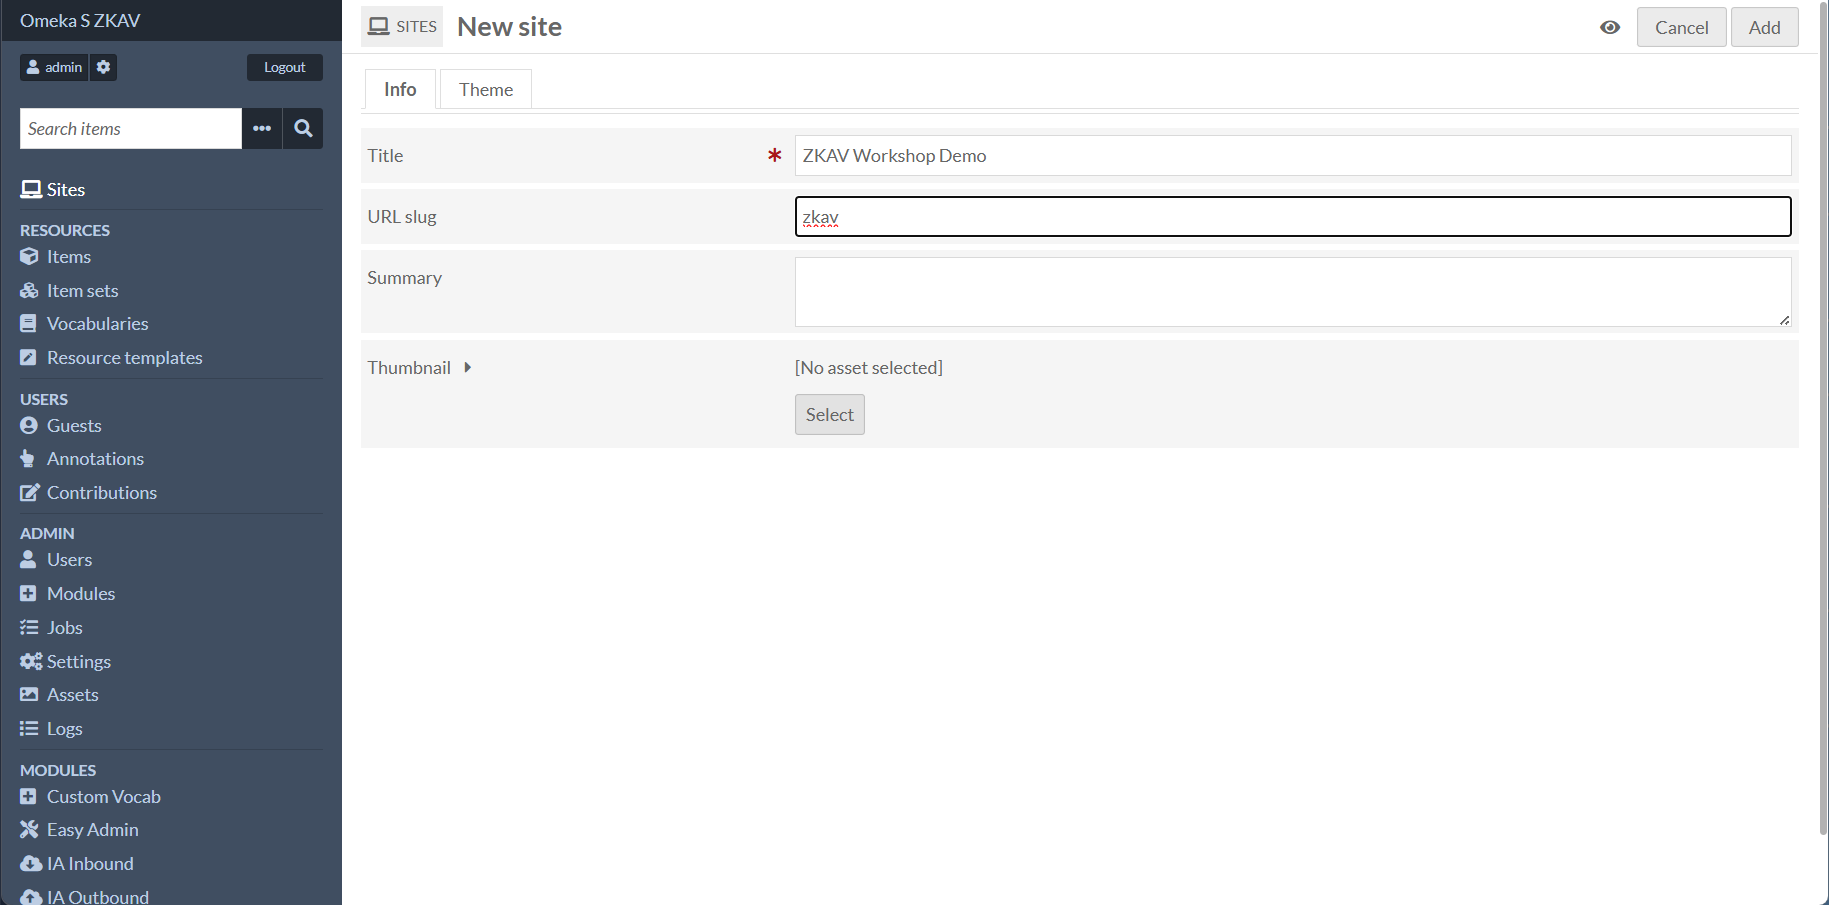The height and width of the screenshot is (905, 1829).
Task: Open Custom Vocab module page
Action: (x=104, y=797)
